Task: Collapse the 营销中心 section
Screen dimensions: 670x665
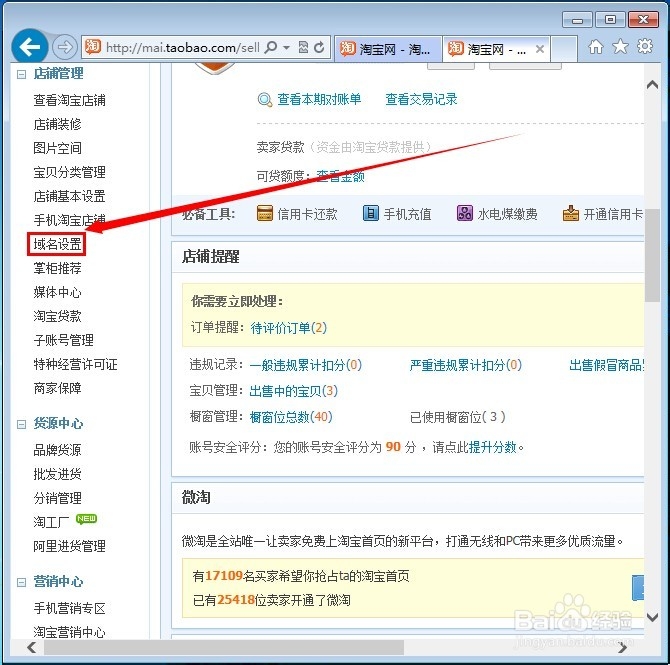Action: pos(21,582)
